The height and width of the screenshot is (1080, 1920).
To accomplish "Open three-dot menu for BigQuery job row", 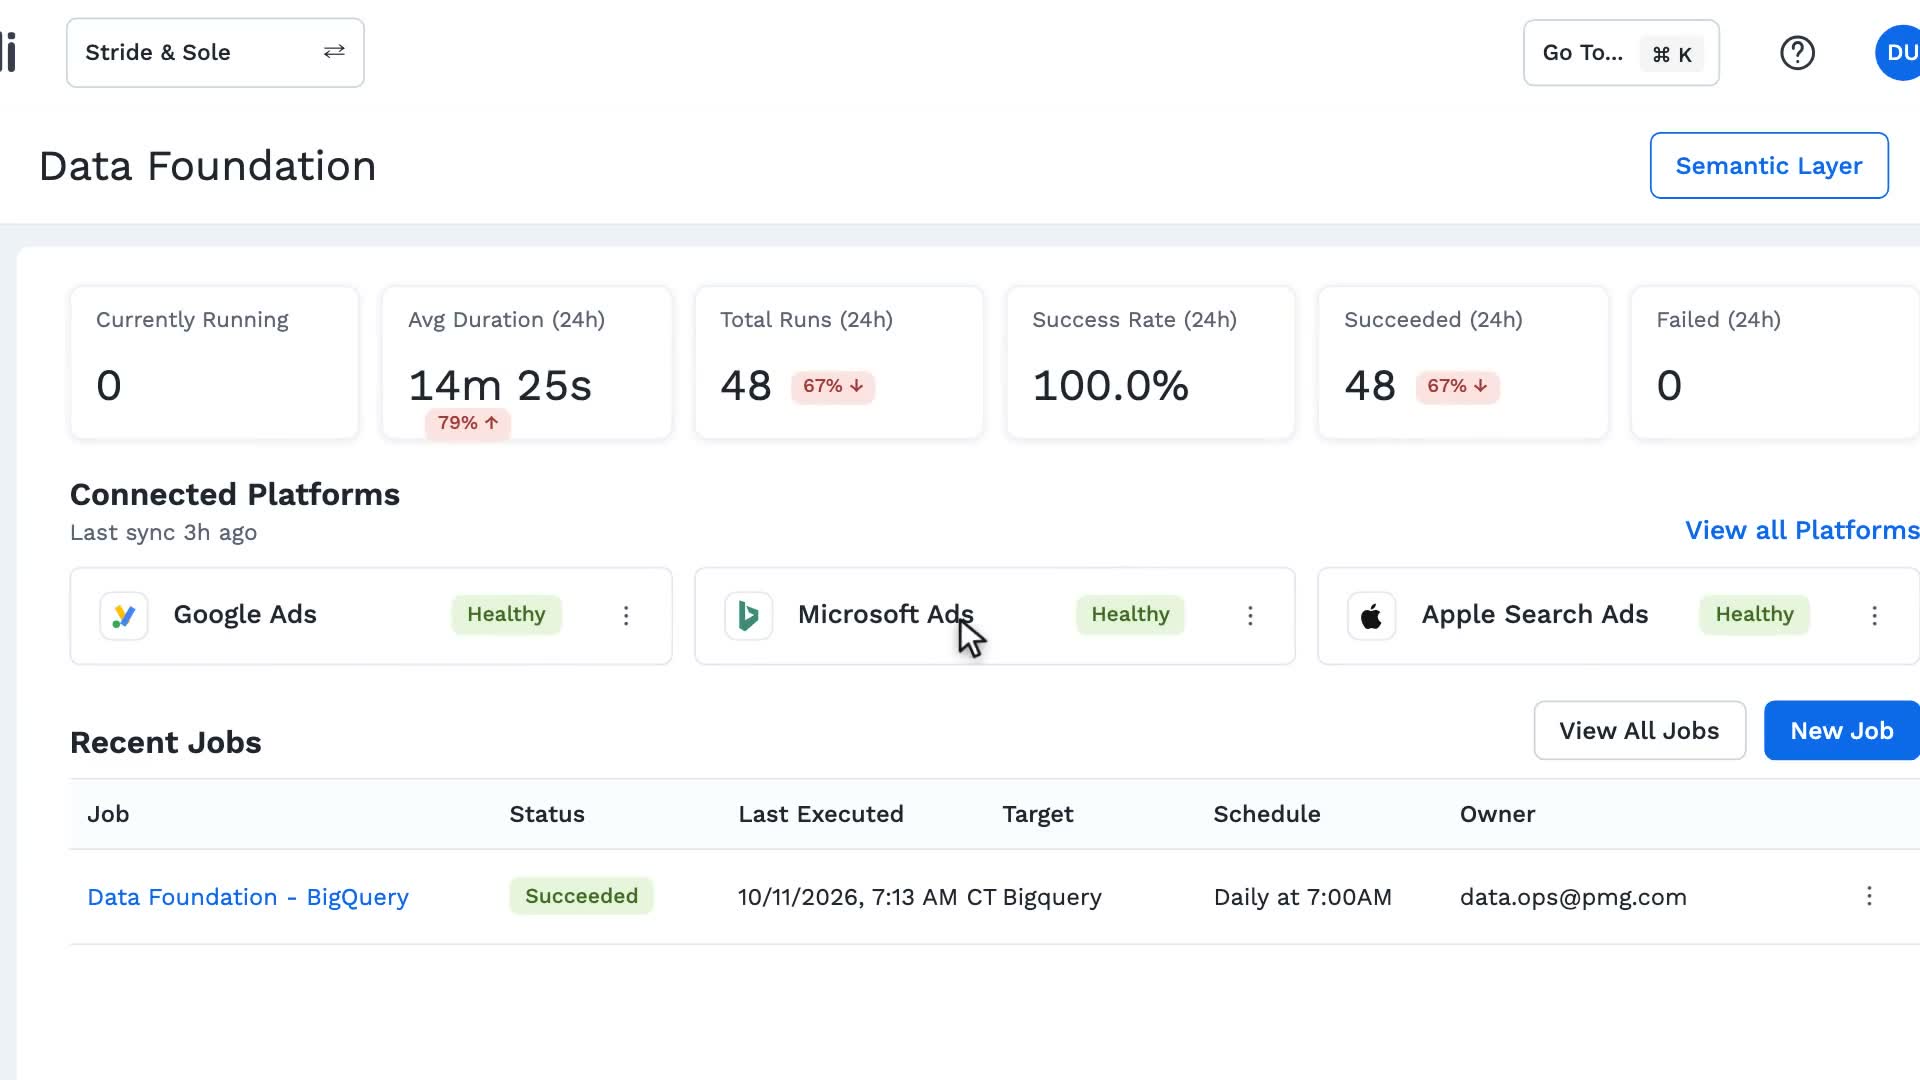I will (x=1868, y=897).
